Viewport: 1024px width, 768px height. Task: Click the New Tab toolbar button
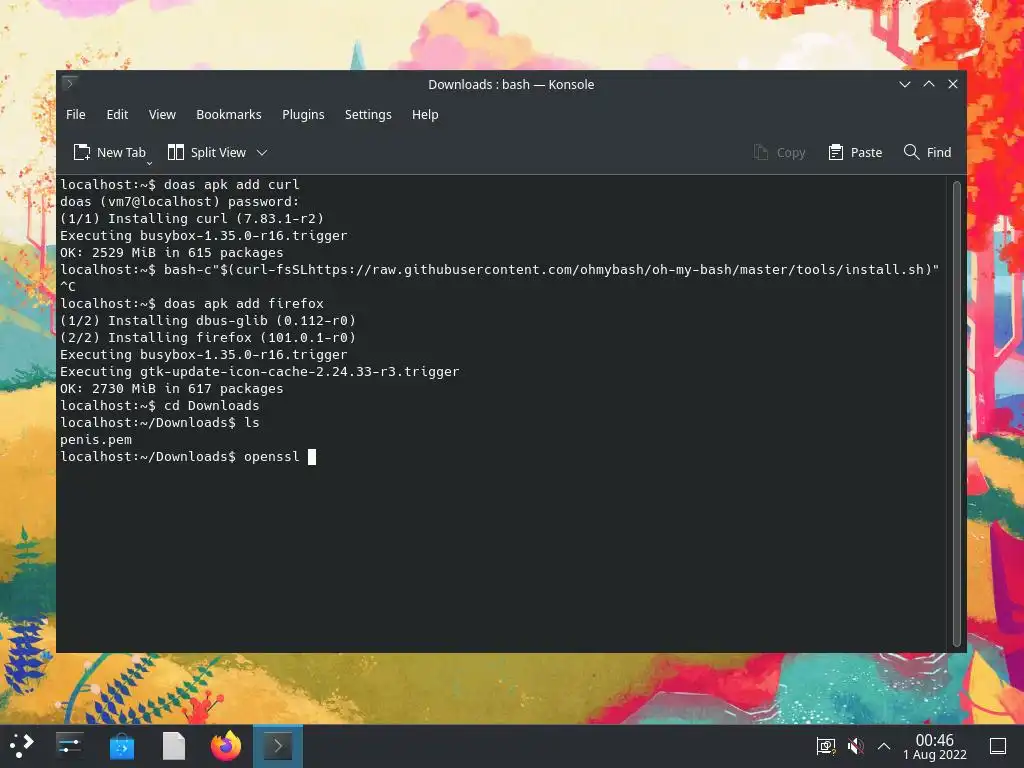110,152
